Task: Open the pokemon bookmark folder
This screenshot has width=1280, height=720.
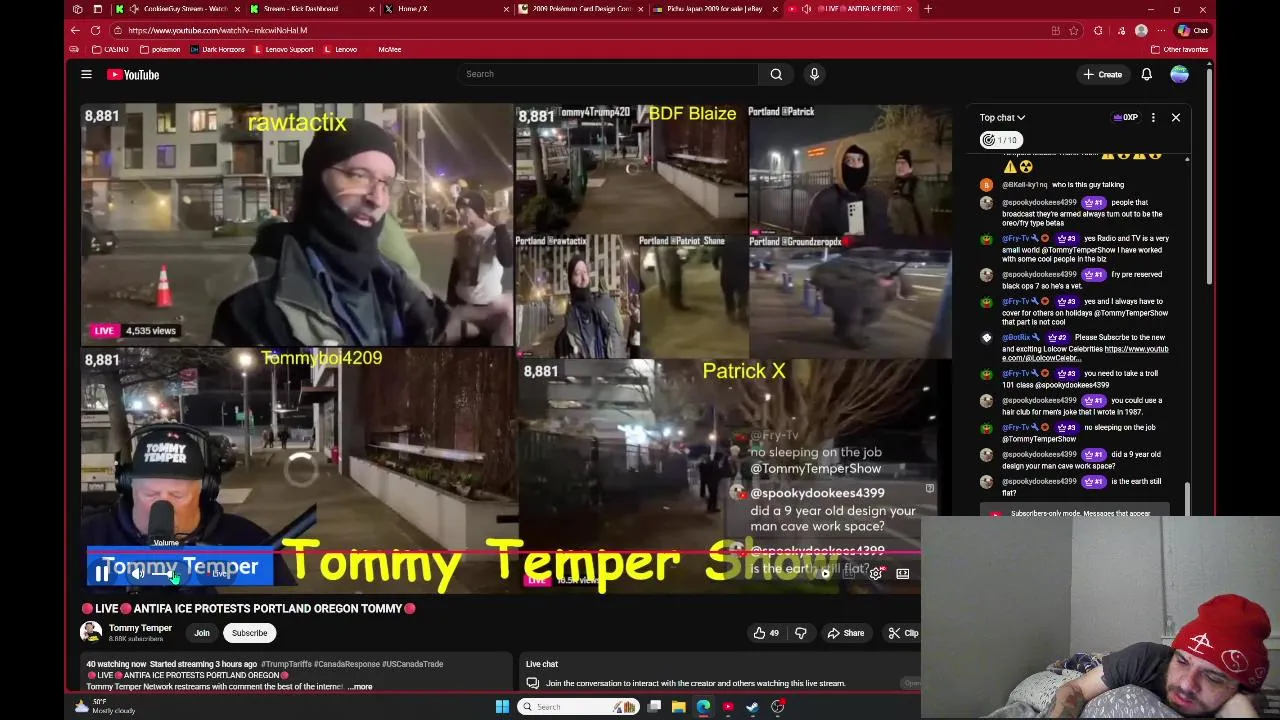Action: click(160, 49)
